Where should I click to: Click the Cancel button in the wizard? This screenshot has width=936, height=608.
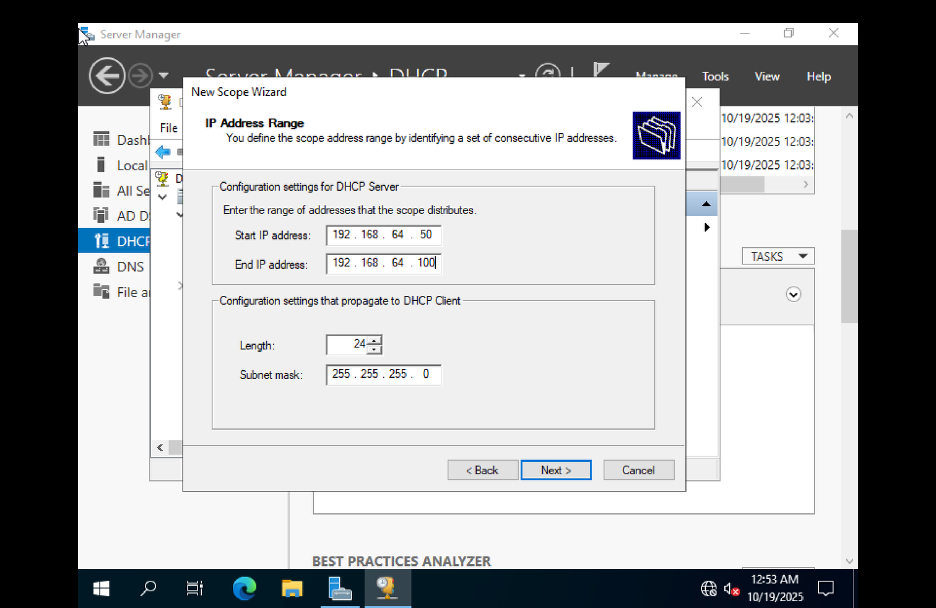coord(639,470)
